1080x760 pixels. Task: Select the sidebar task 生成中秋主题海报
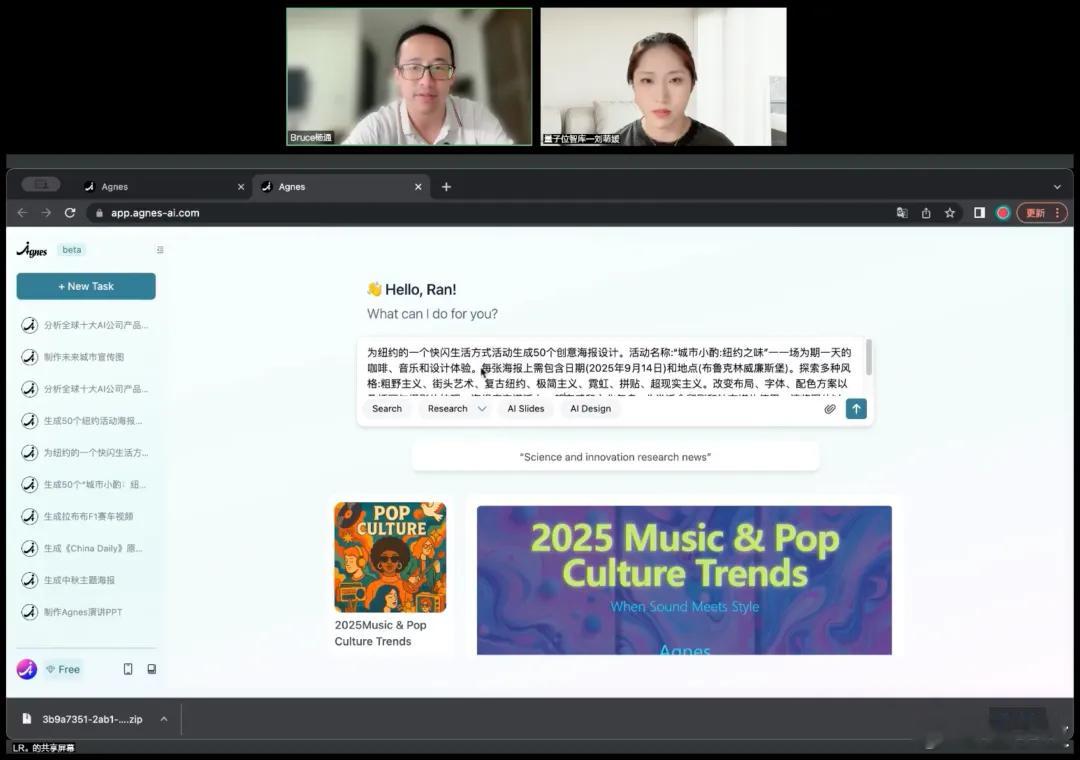pyautogui.click(x=75, y=580)
